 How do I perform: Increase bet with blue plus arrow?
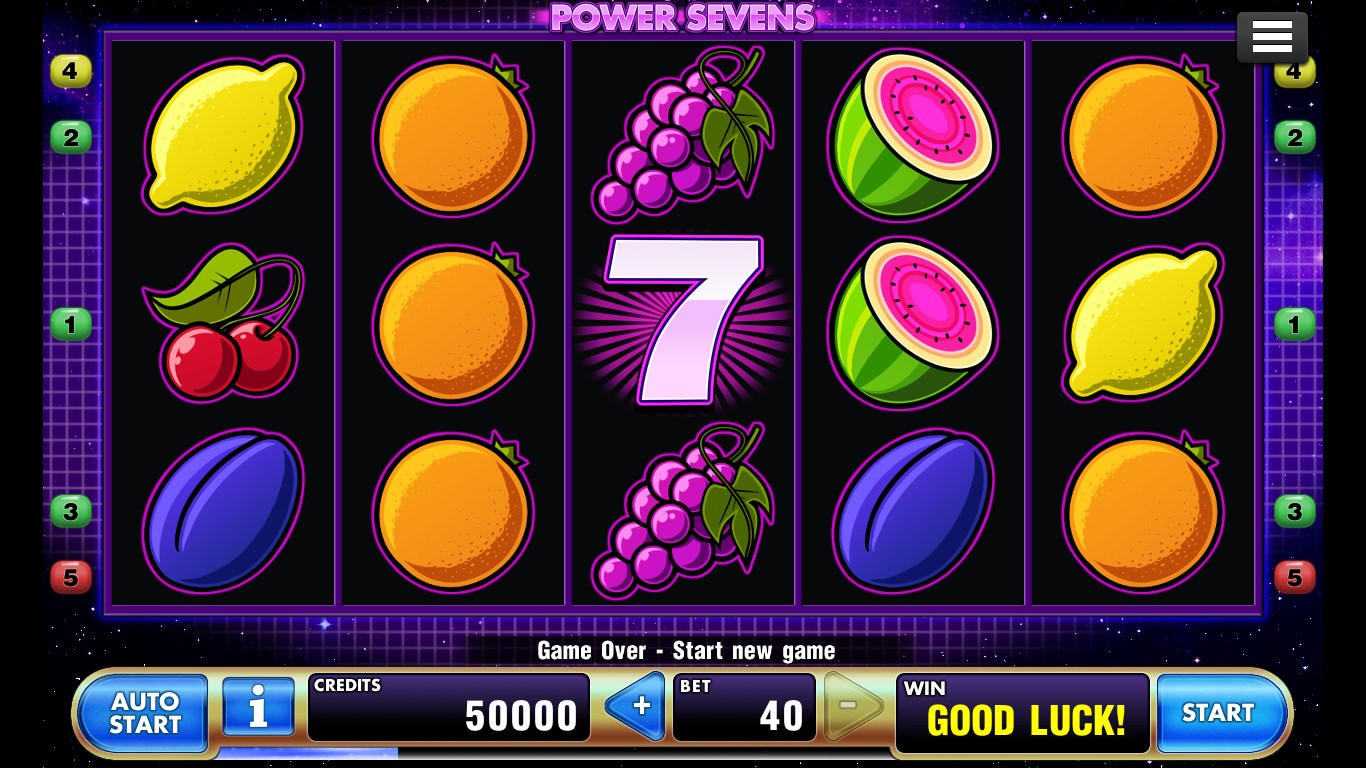[x=636, y=706]
